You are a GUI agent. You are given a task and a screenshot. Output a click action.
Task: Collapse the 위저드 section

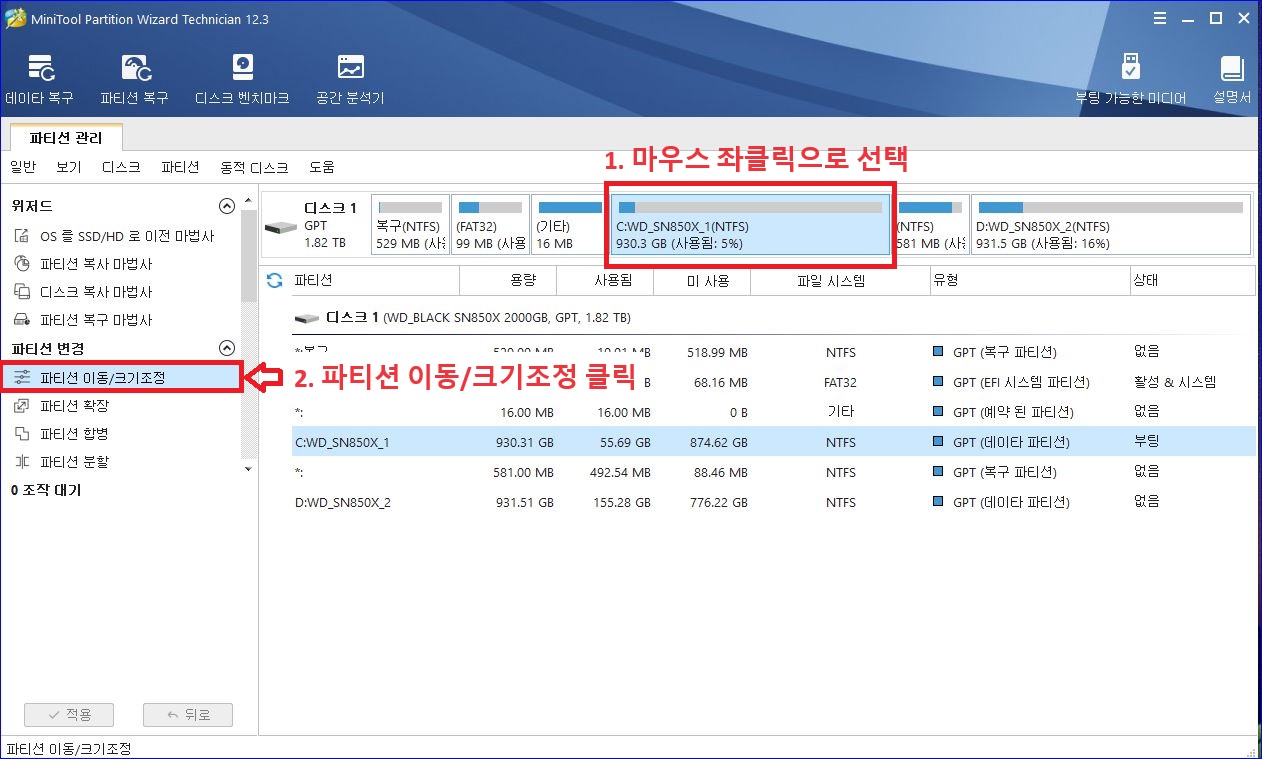click(x=227, y=206)
